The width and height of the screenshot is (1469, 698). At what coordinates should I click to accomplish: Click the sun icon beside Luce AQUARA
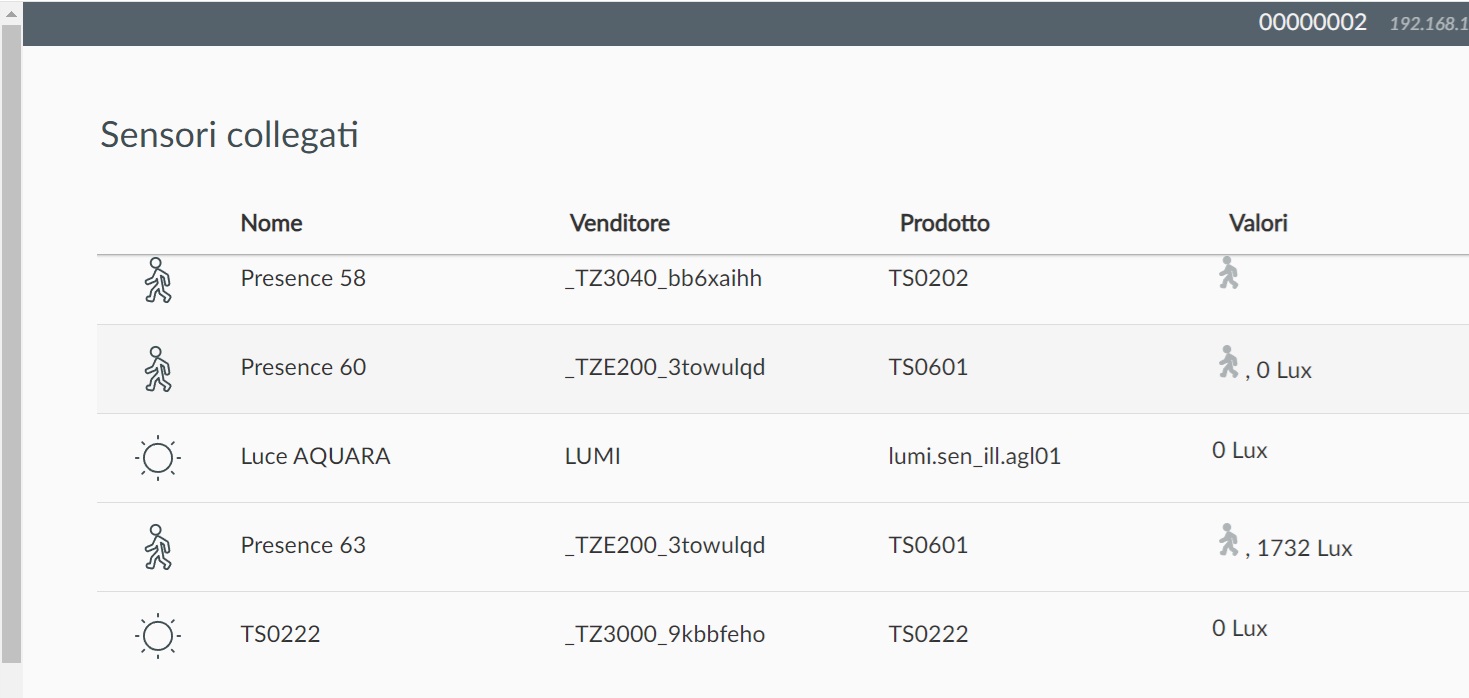point(158,458)
